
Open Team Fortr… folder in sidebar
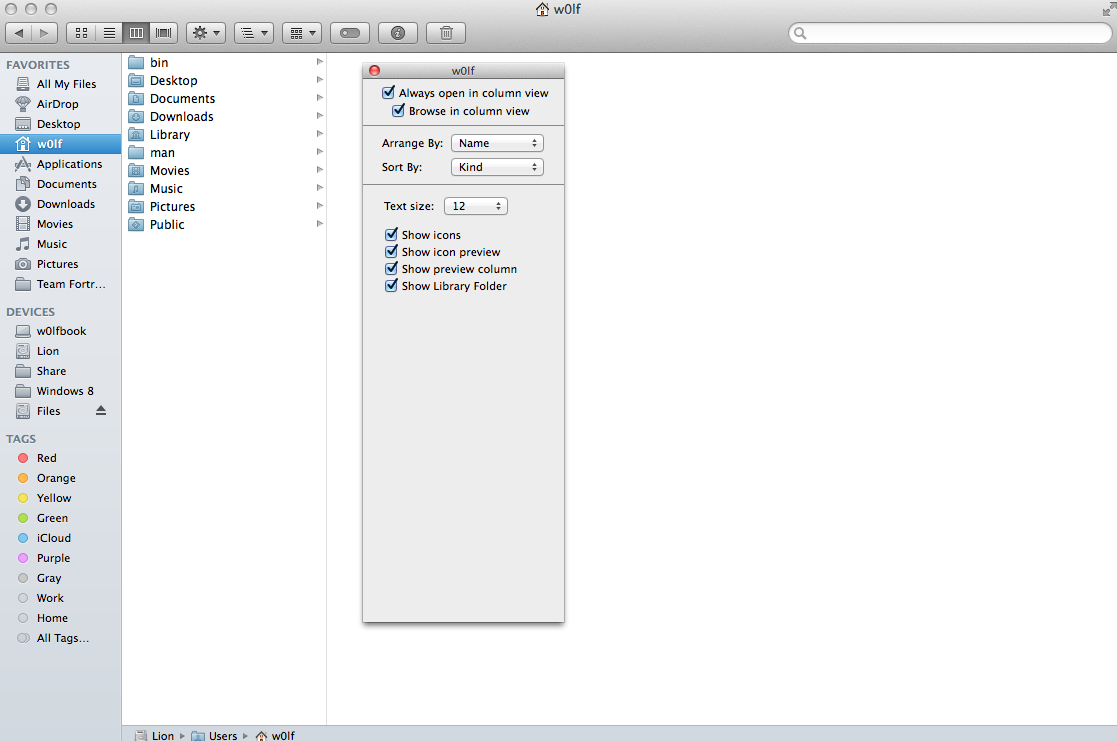coord(61,284)
